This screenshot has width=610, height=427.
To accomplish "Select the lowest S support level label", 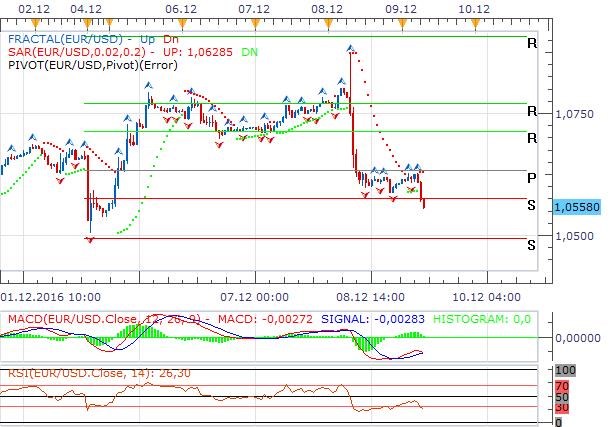I will pyautogui.click(x=531, y=244).
